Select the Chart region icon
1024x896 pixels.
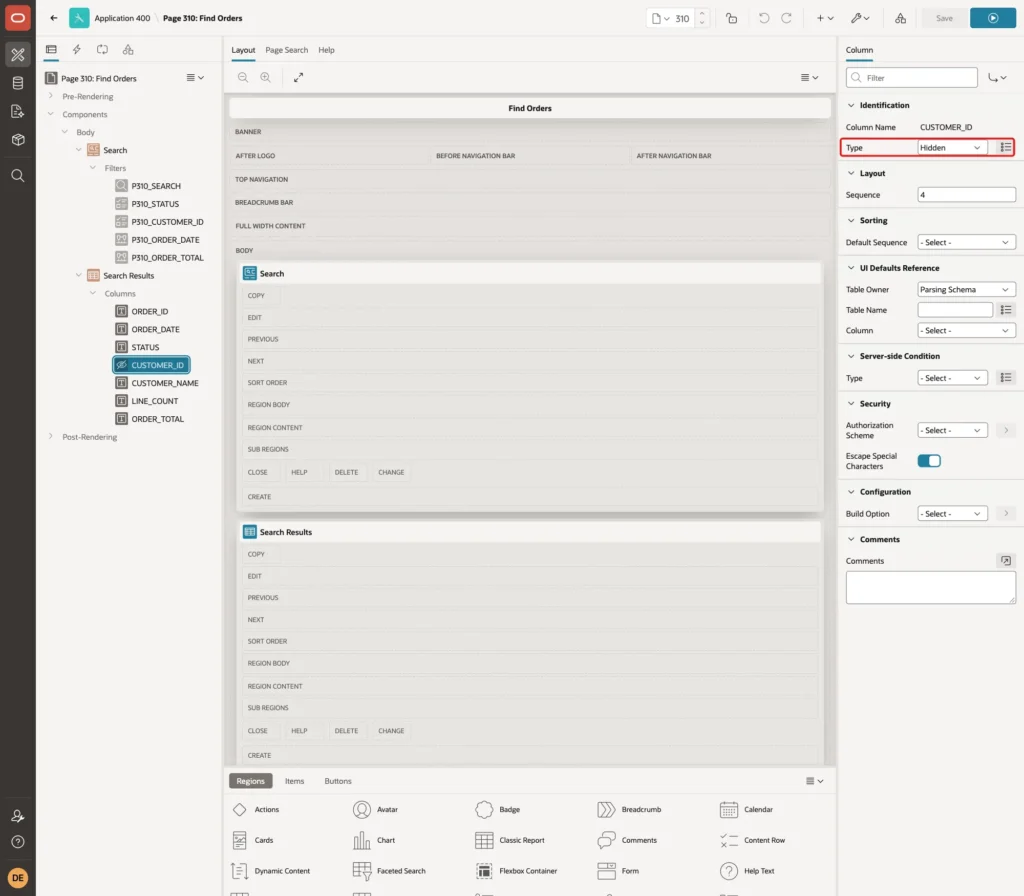[x=362, y=840]
